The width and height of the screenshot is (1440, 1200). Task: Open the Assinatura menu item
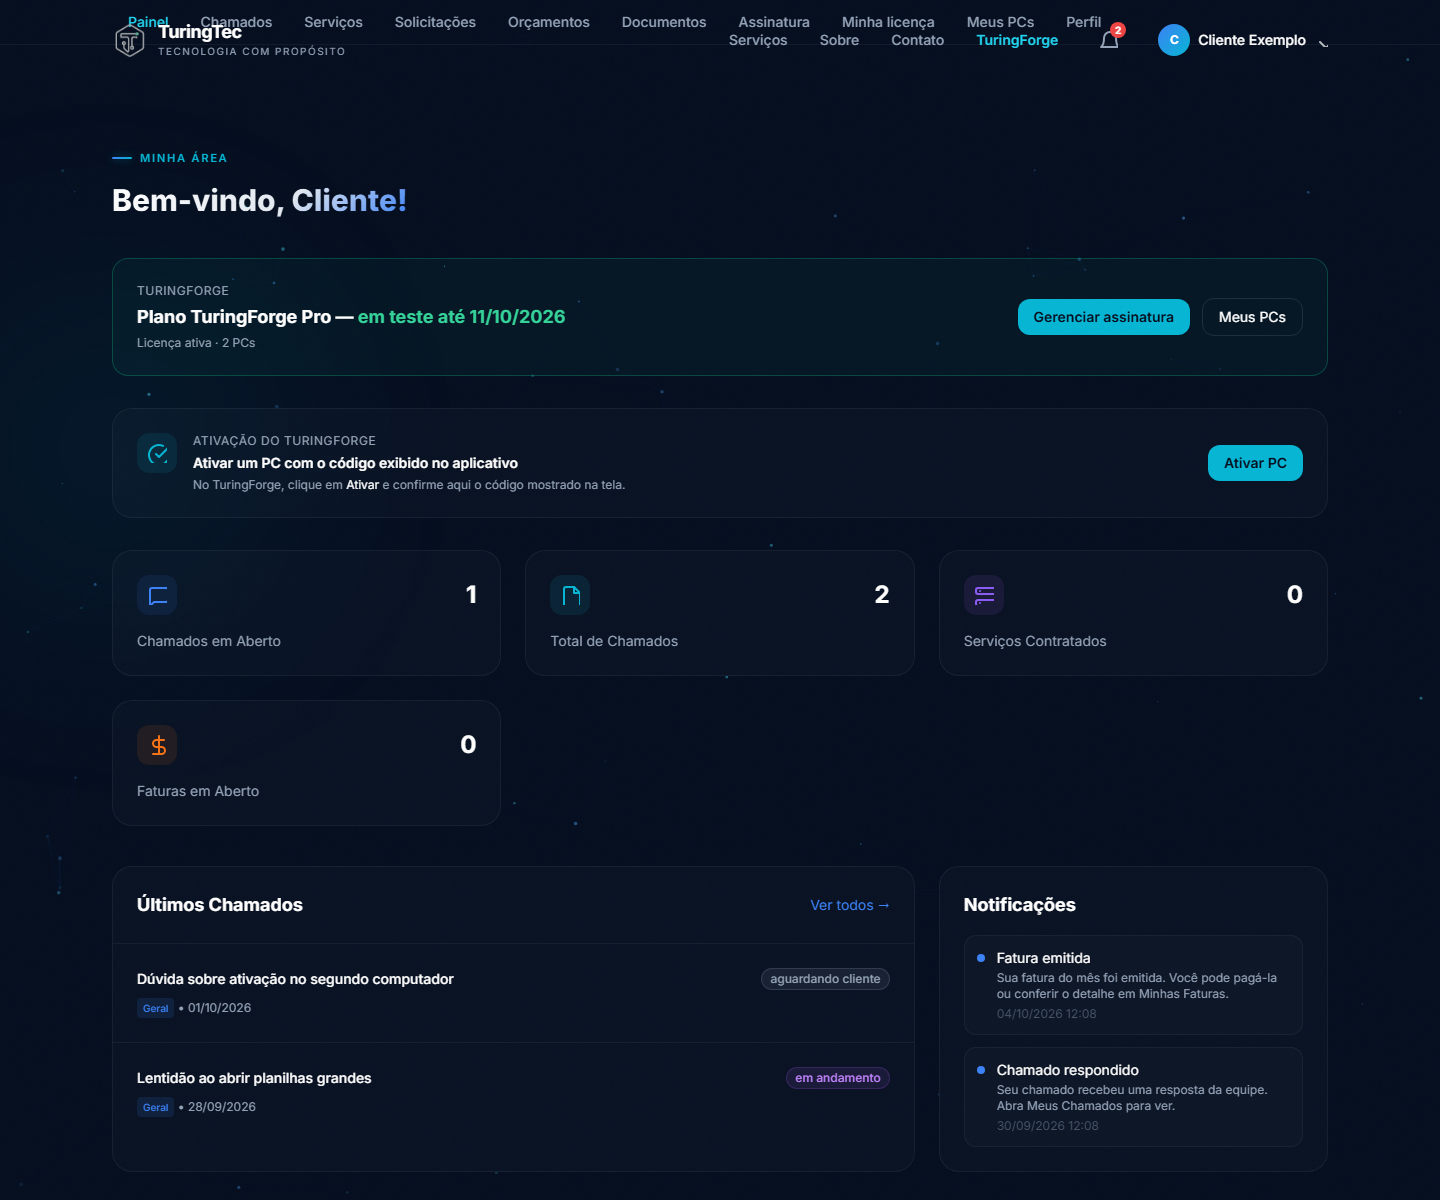tap(774, 22)
